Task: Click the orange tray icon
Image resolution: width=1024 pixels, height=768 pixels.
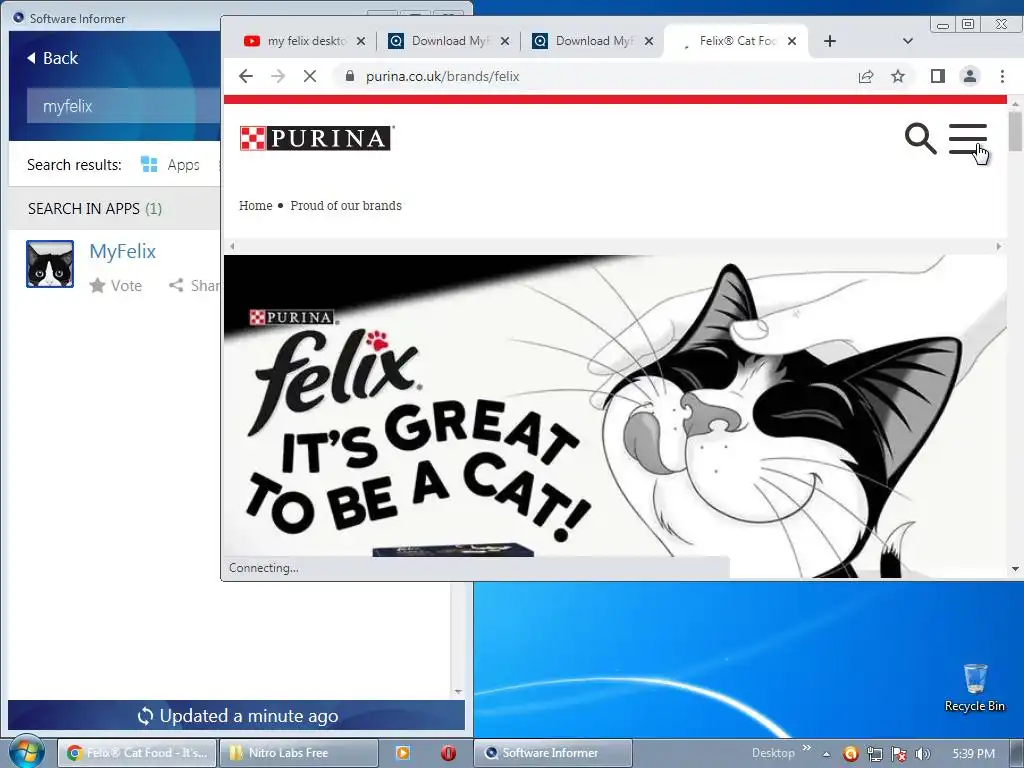Action: (850, 754)
